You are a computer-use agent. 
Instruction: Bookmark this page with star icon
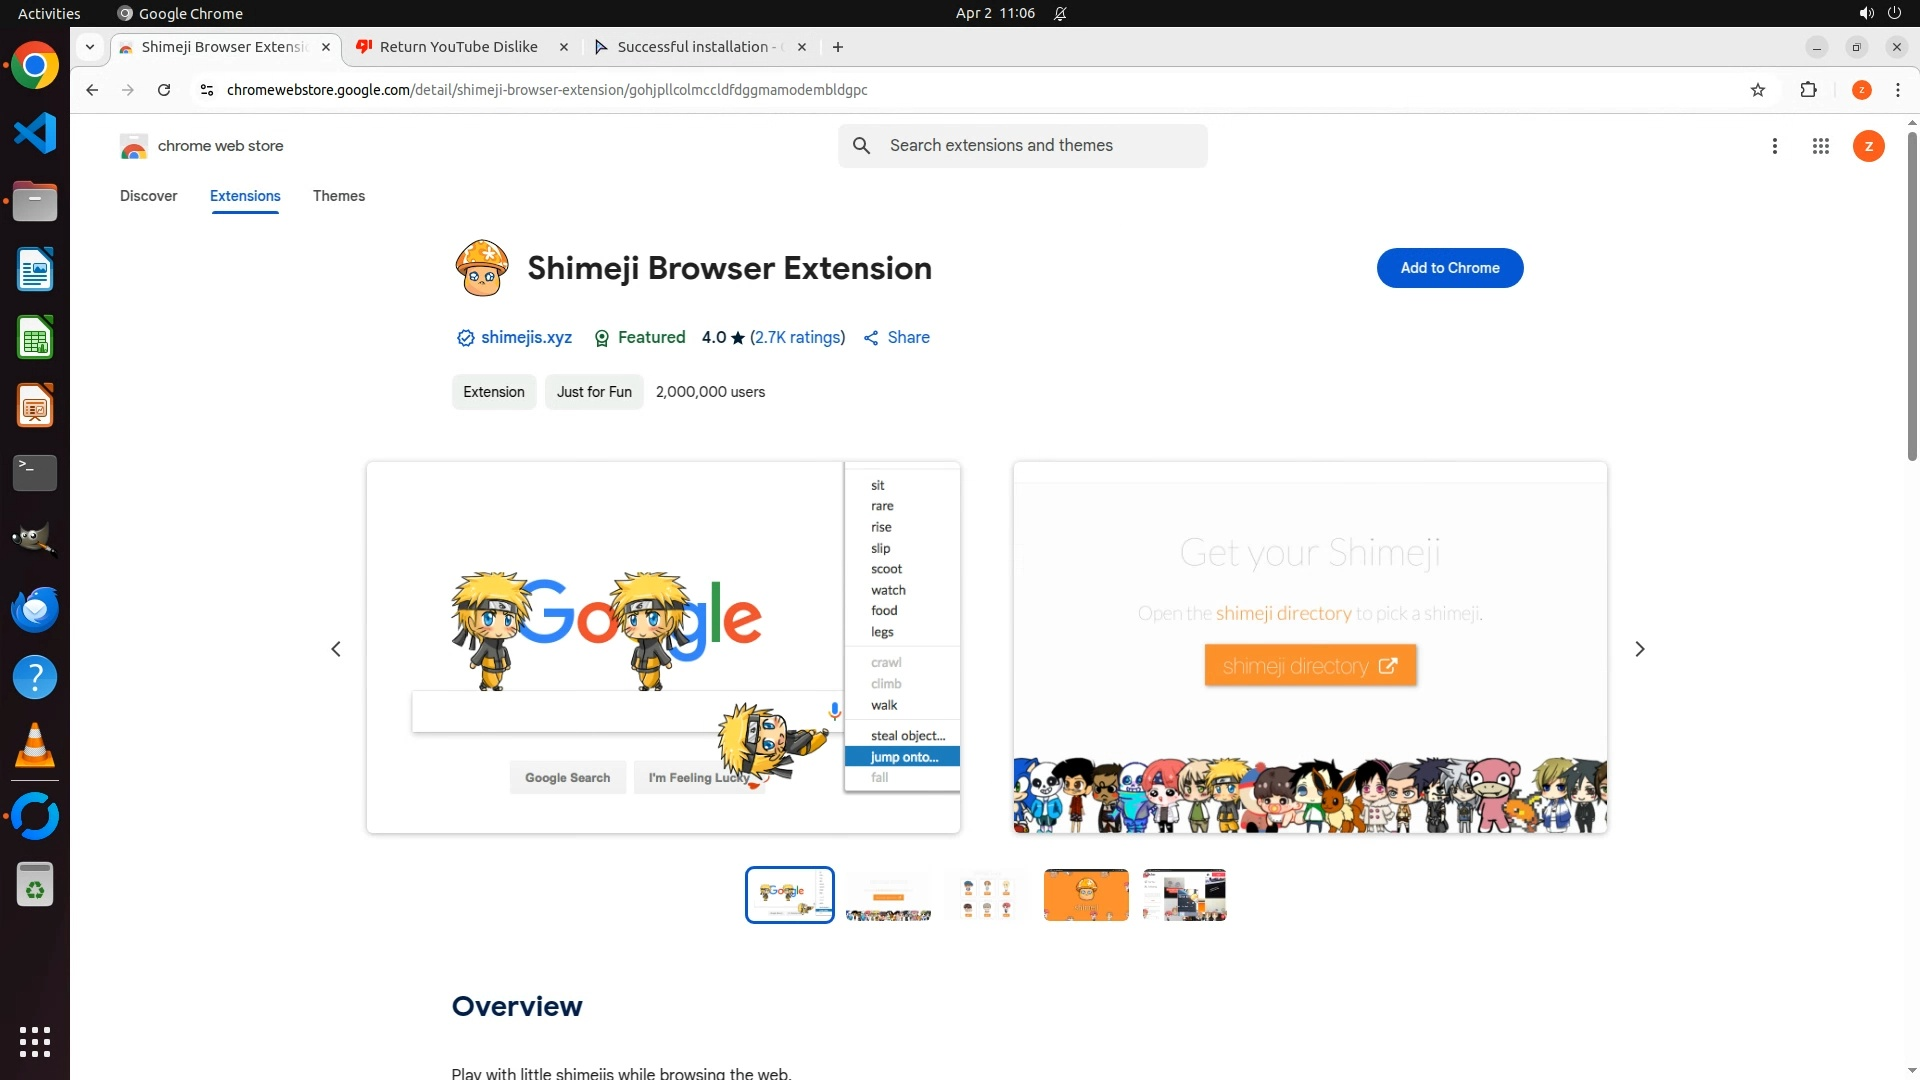1758,90
